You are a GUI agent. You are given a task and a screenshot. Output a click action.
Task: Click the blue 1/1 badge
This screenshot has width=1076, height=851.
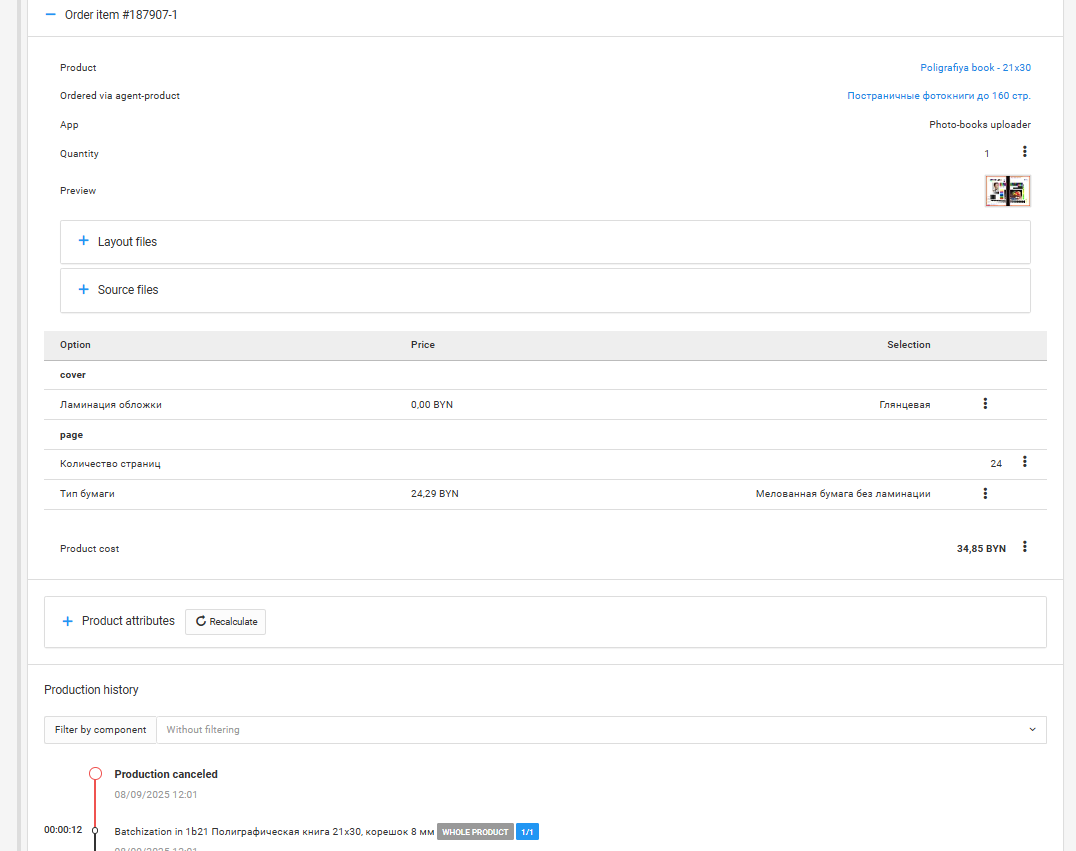pos(527,832)
